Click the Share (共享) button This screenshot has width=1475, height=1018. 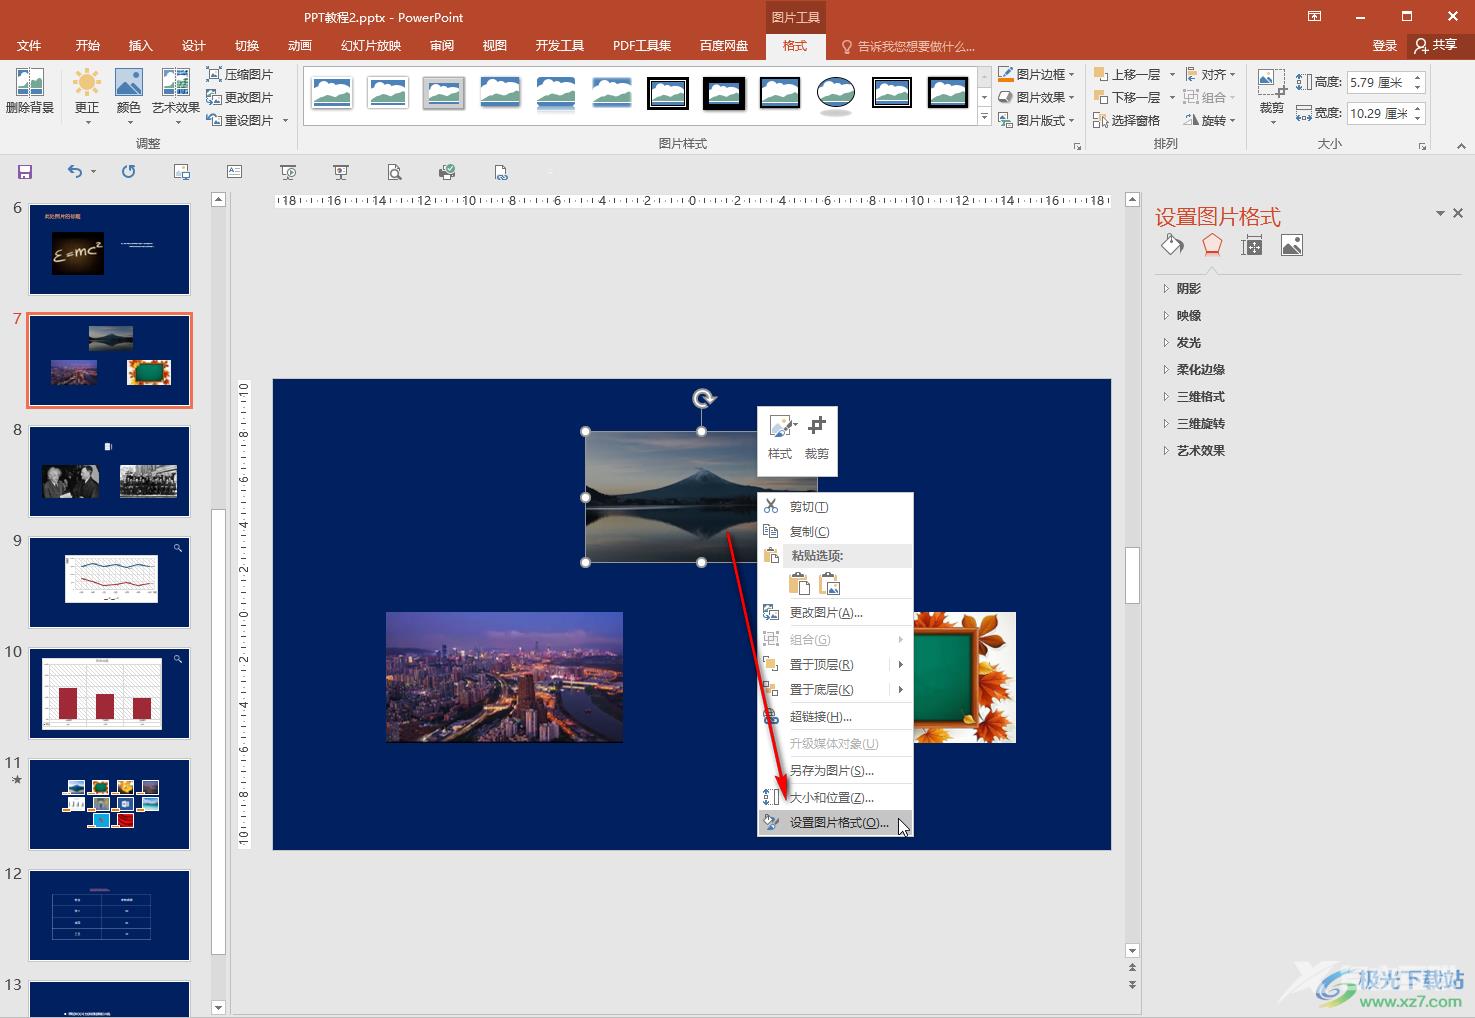1437,46
